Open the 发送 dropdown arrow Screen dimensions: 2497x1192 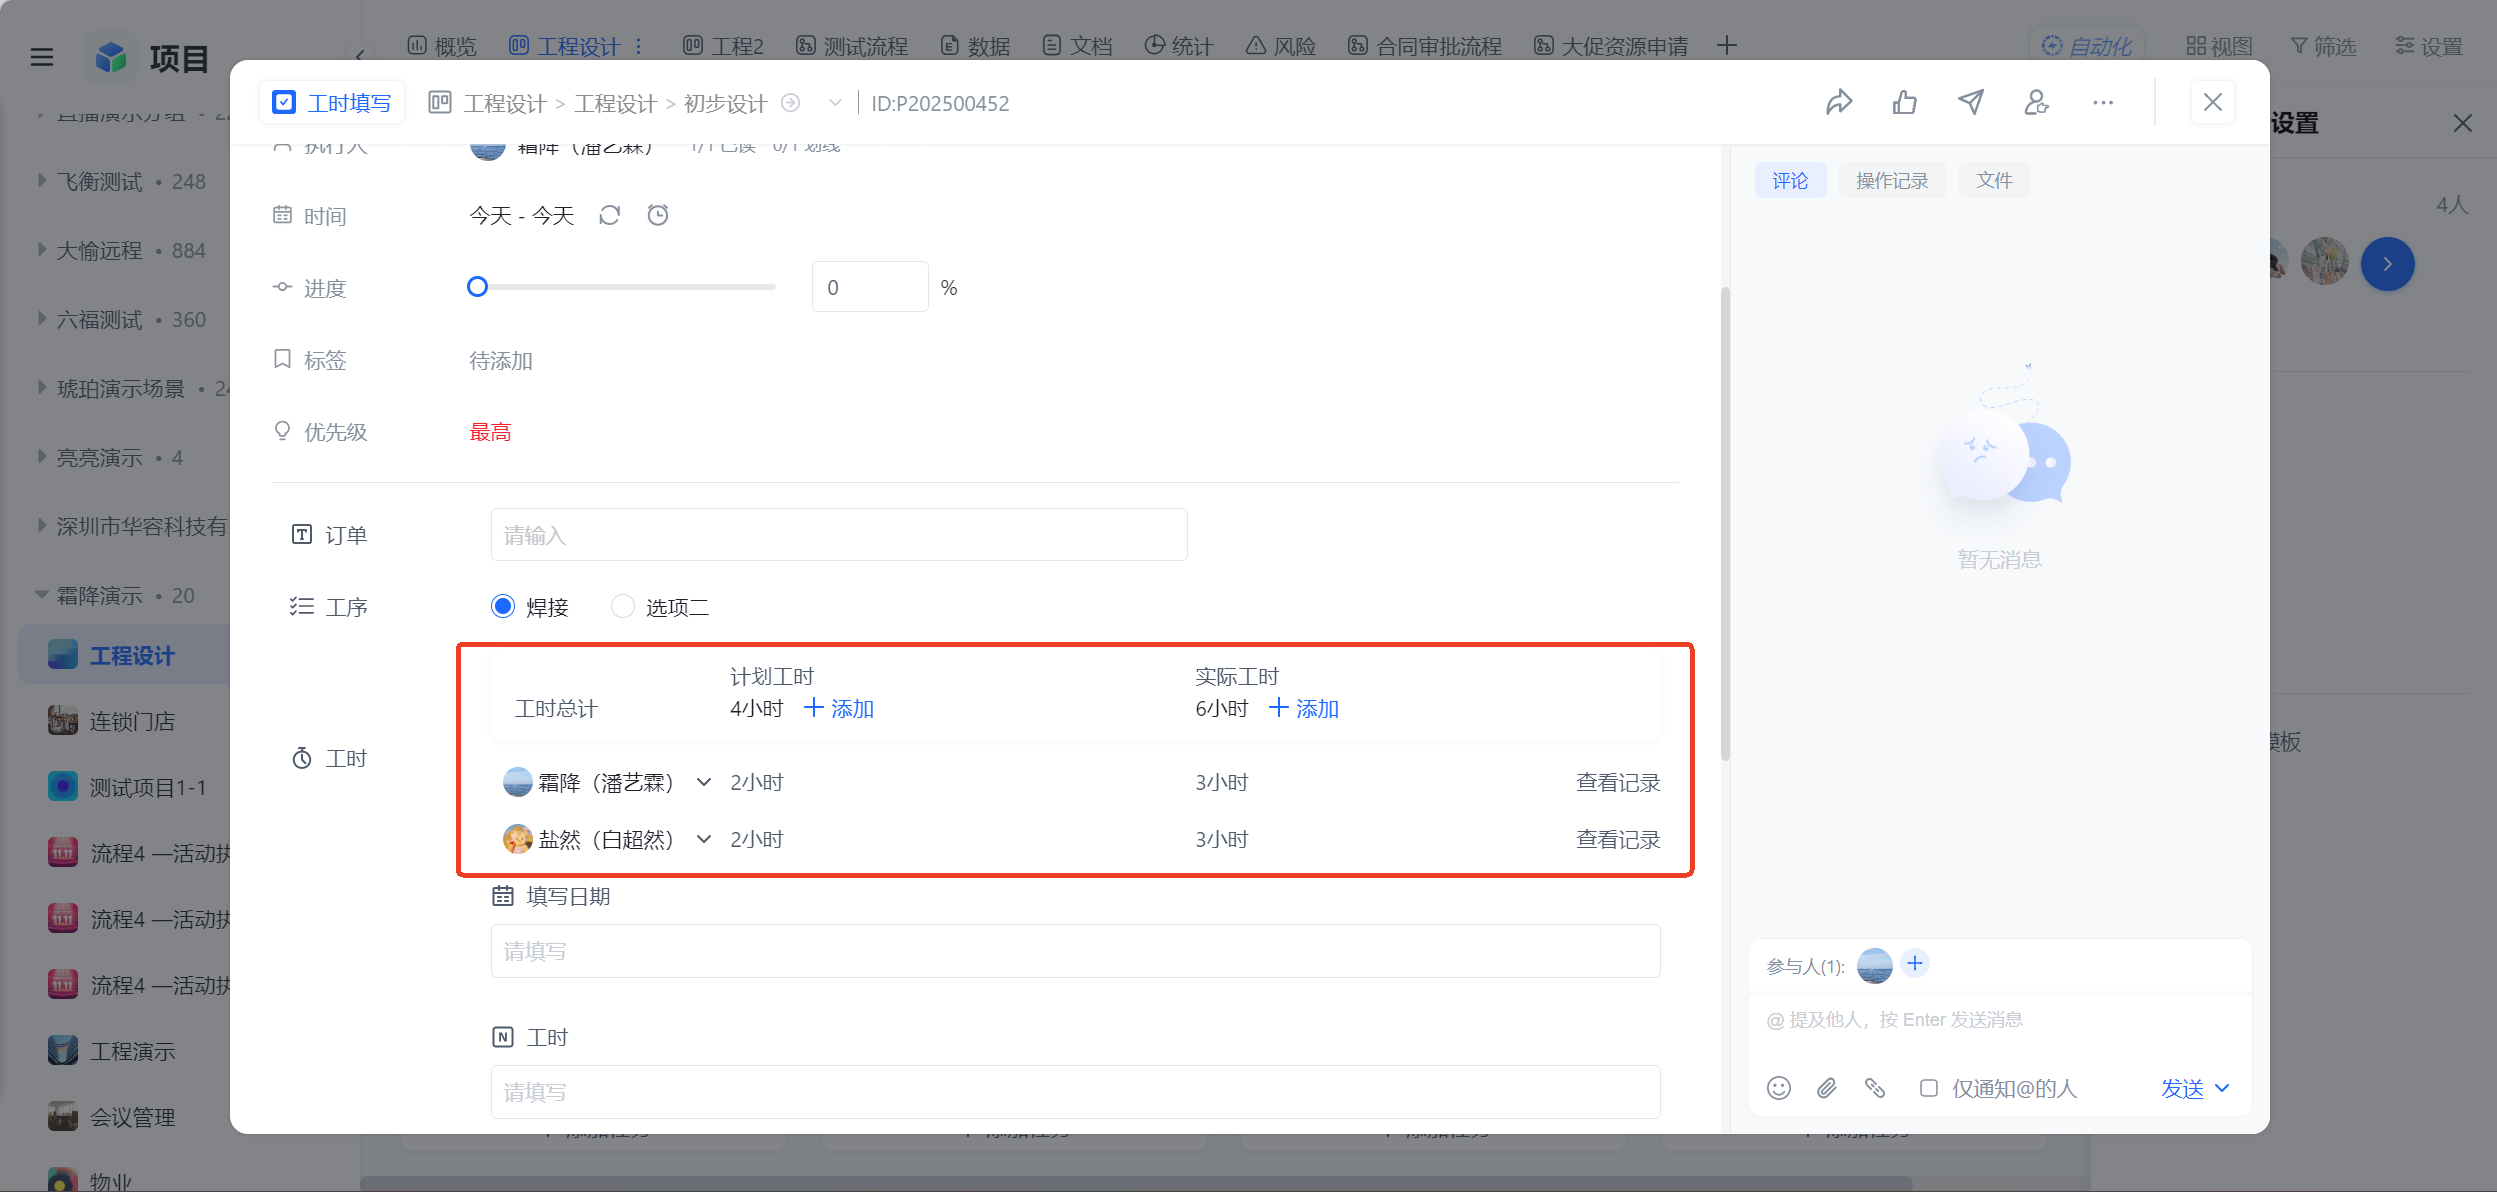pos(2222,1088)
